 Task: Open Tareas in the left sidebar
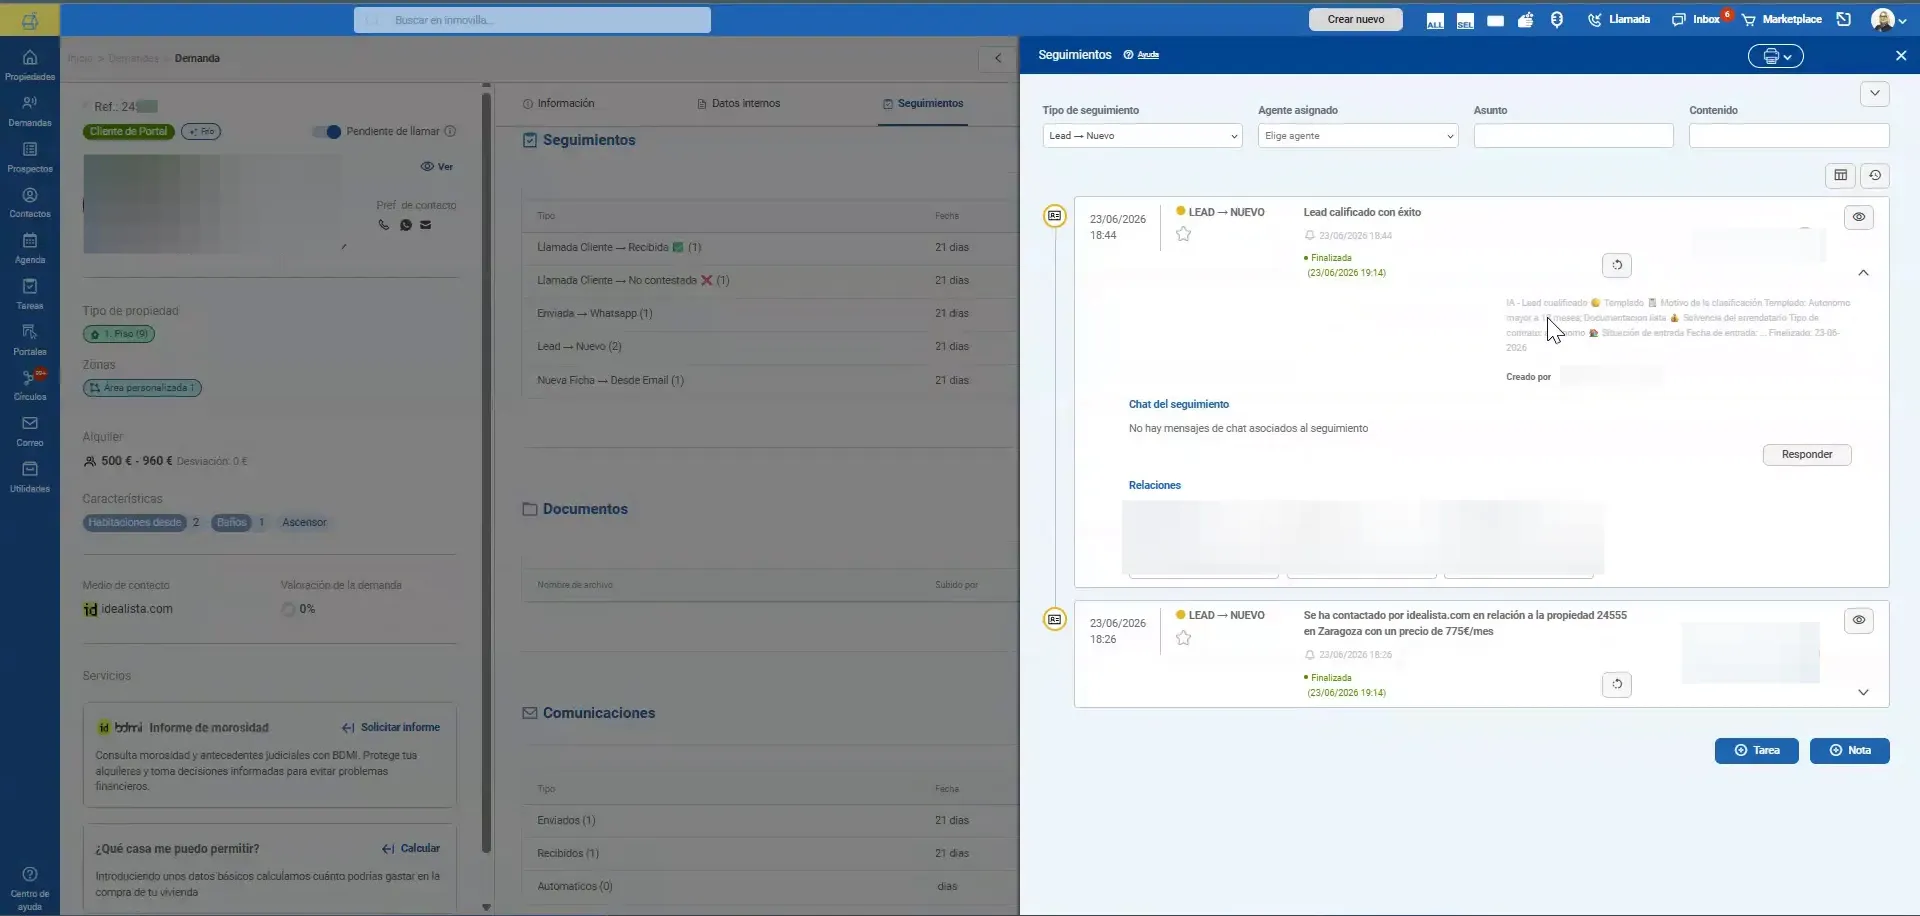click(x=30, y=294)
